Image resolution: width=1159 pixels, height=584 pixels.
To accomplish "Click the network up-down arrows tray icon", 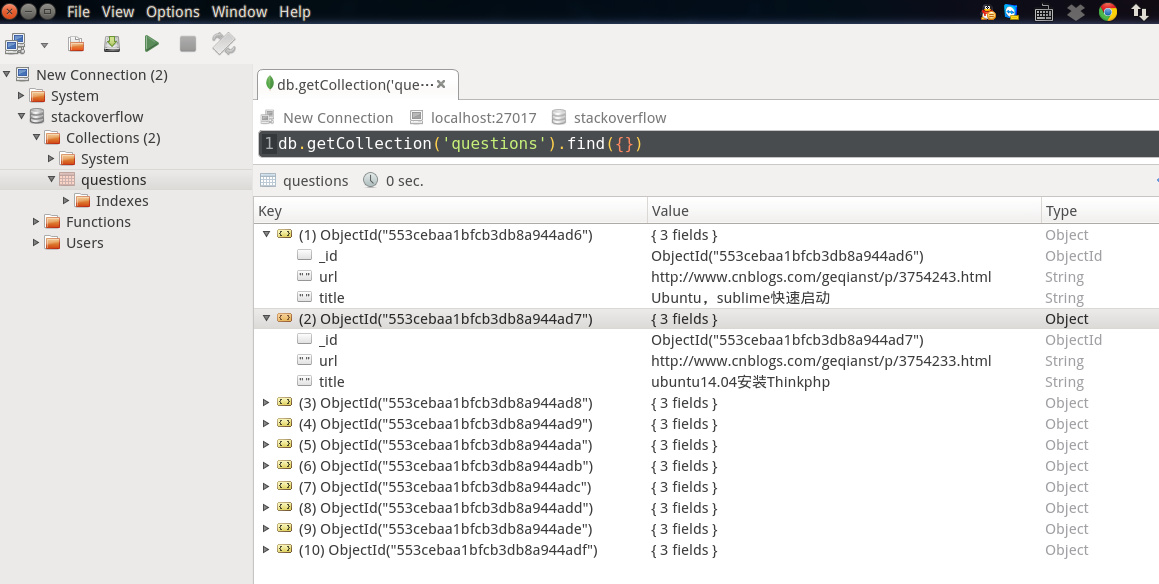I will pyautogui.click(x=1140, y=12).
